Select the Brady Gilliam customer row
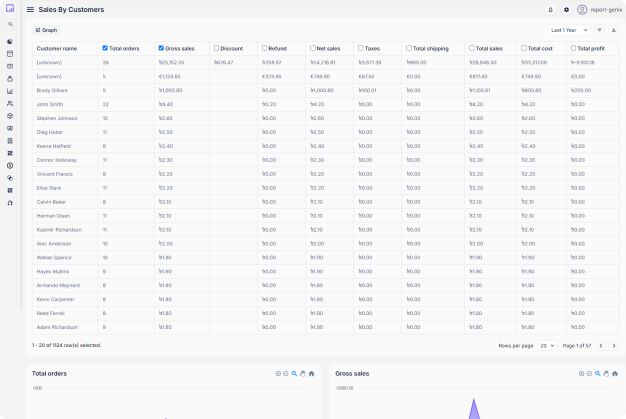626x419 pixels. (325, 91)
